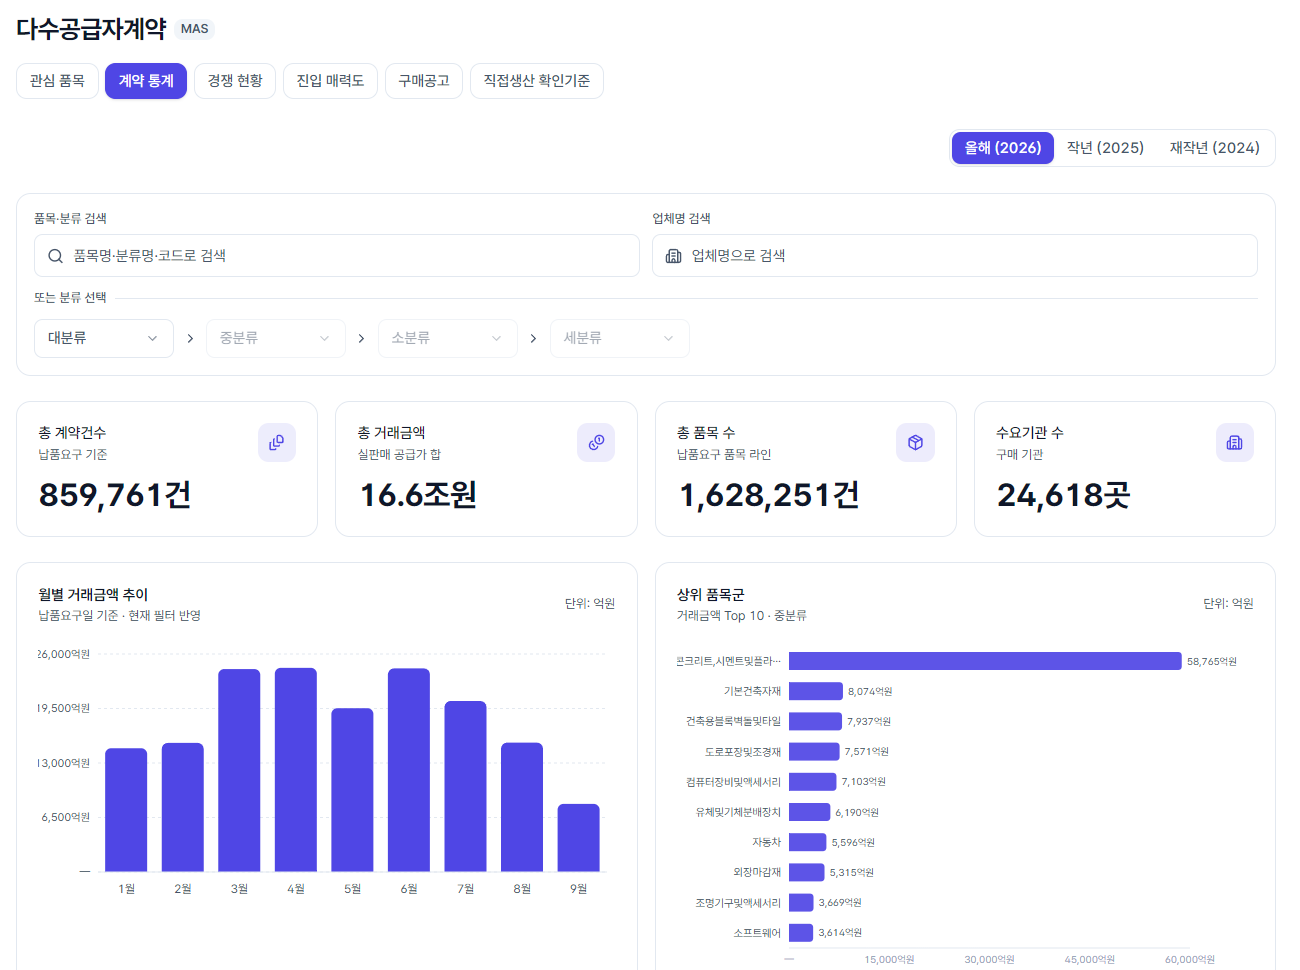
Task: Click the 16.6조원 transaction amount value
Action: [418, 495]
